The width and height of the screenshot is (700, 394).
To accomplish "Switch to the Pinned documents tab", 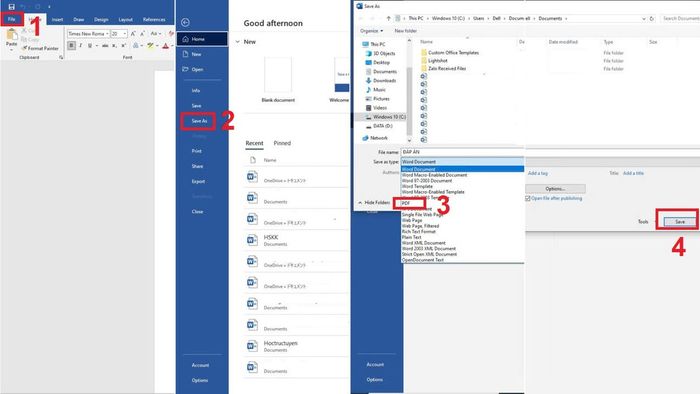I will pos(282,143).
